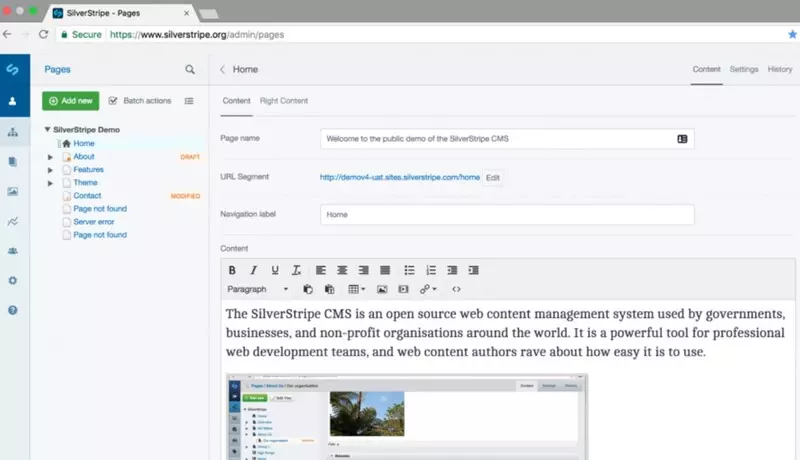Toggle Underline formatting in editor toolbar

tap(275, 270)
